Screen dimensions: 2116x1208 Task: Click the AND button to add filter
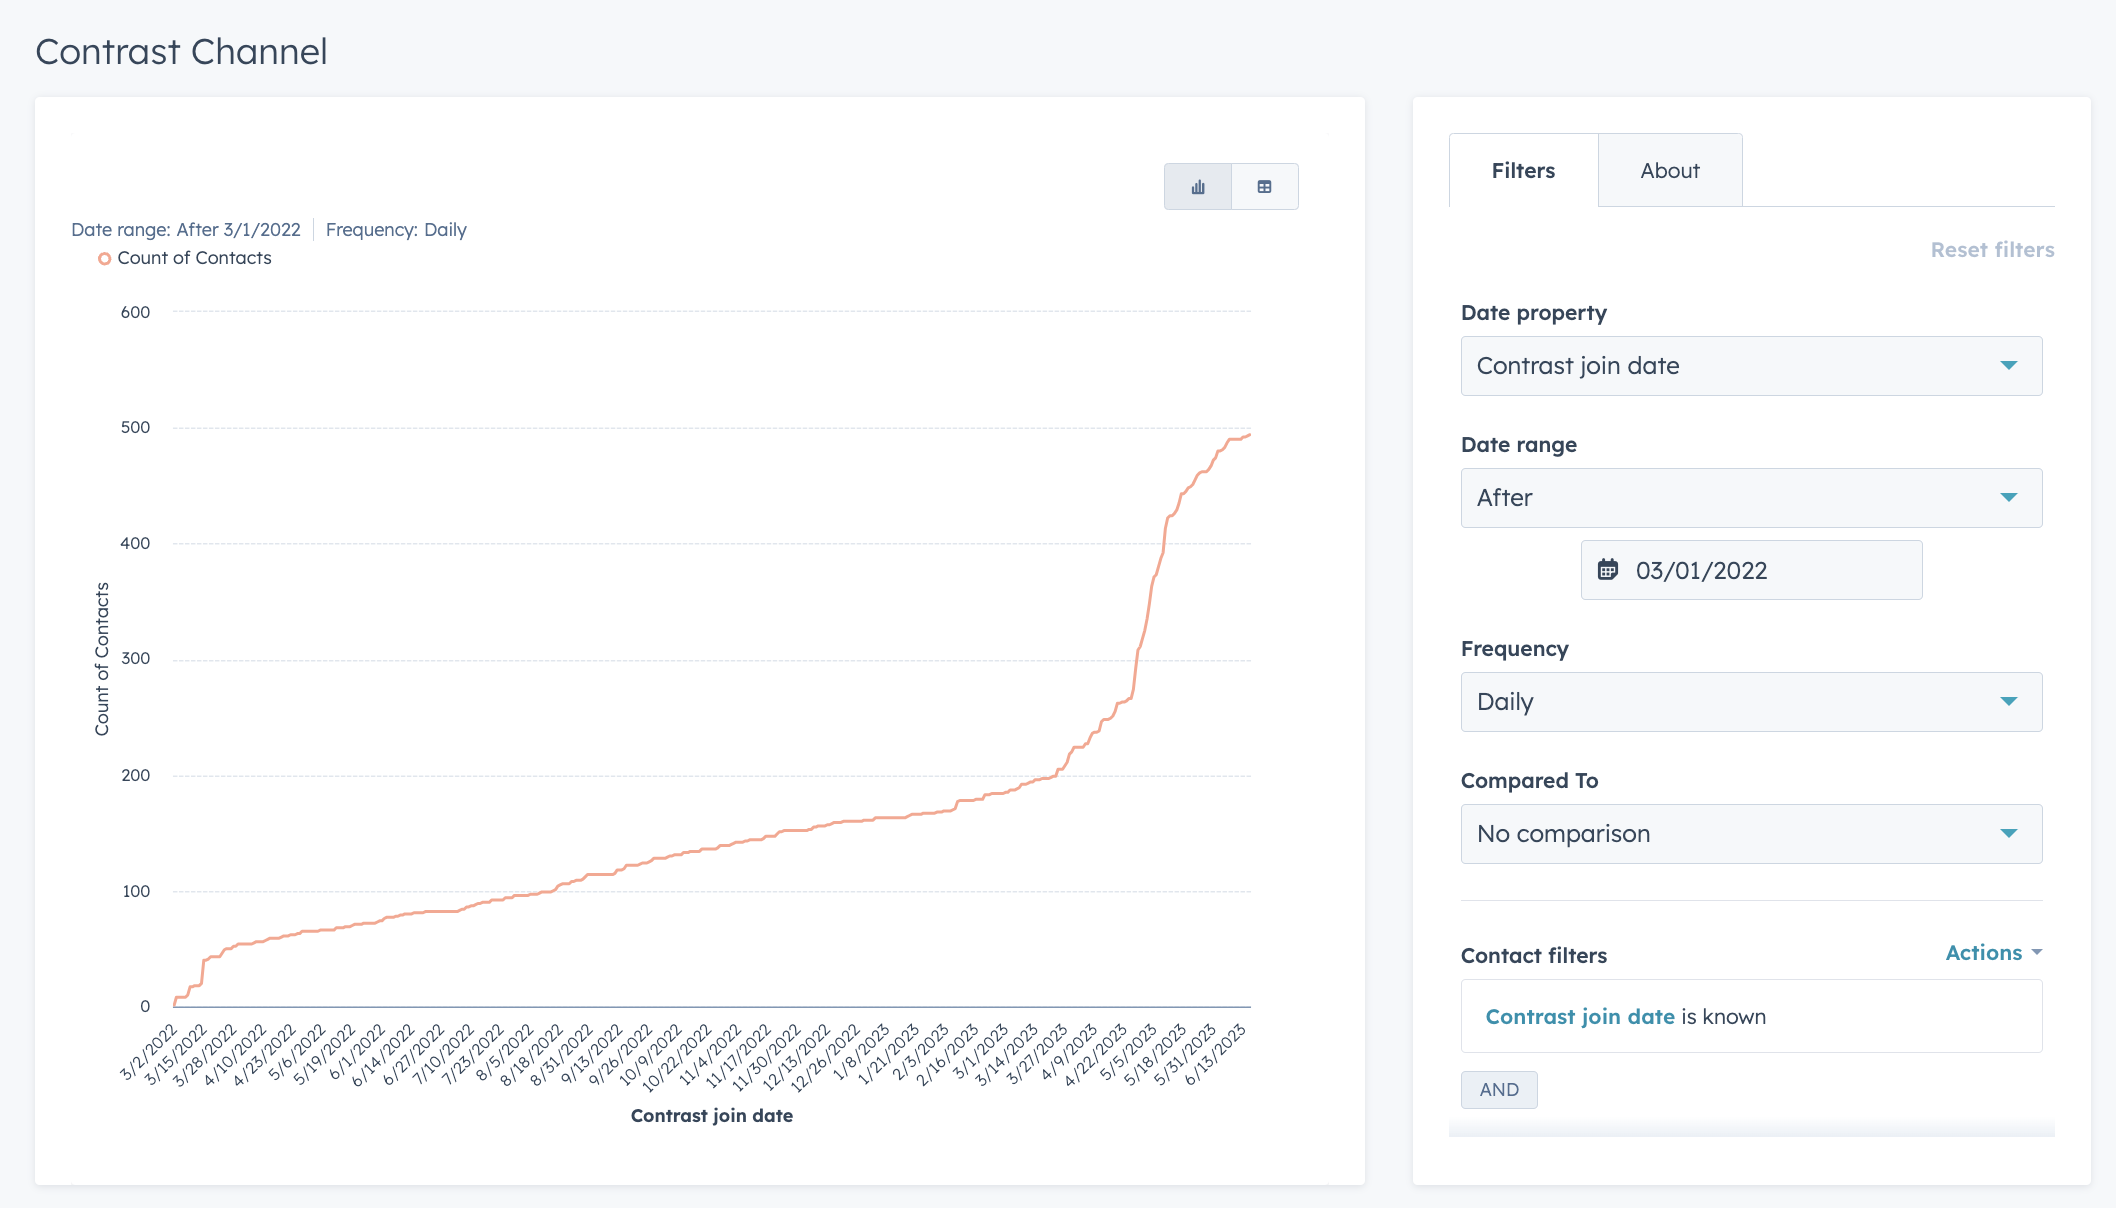click(x=1497, y=1089)
